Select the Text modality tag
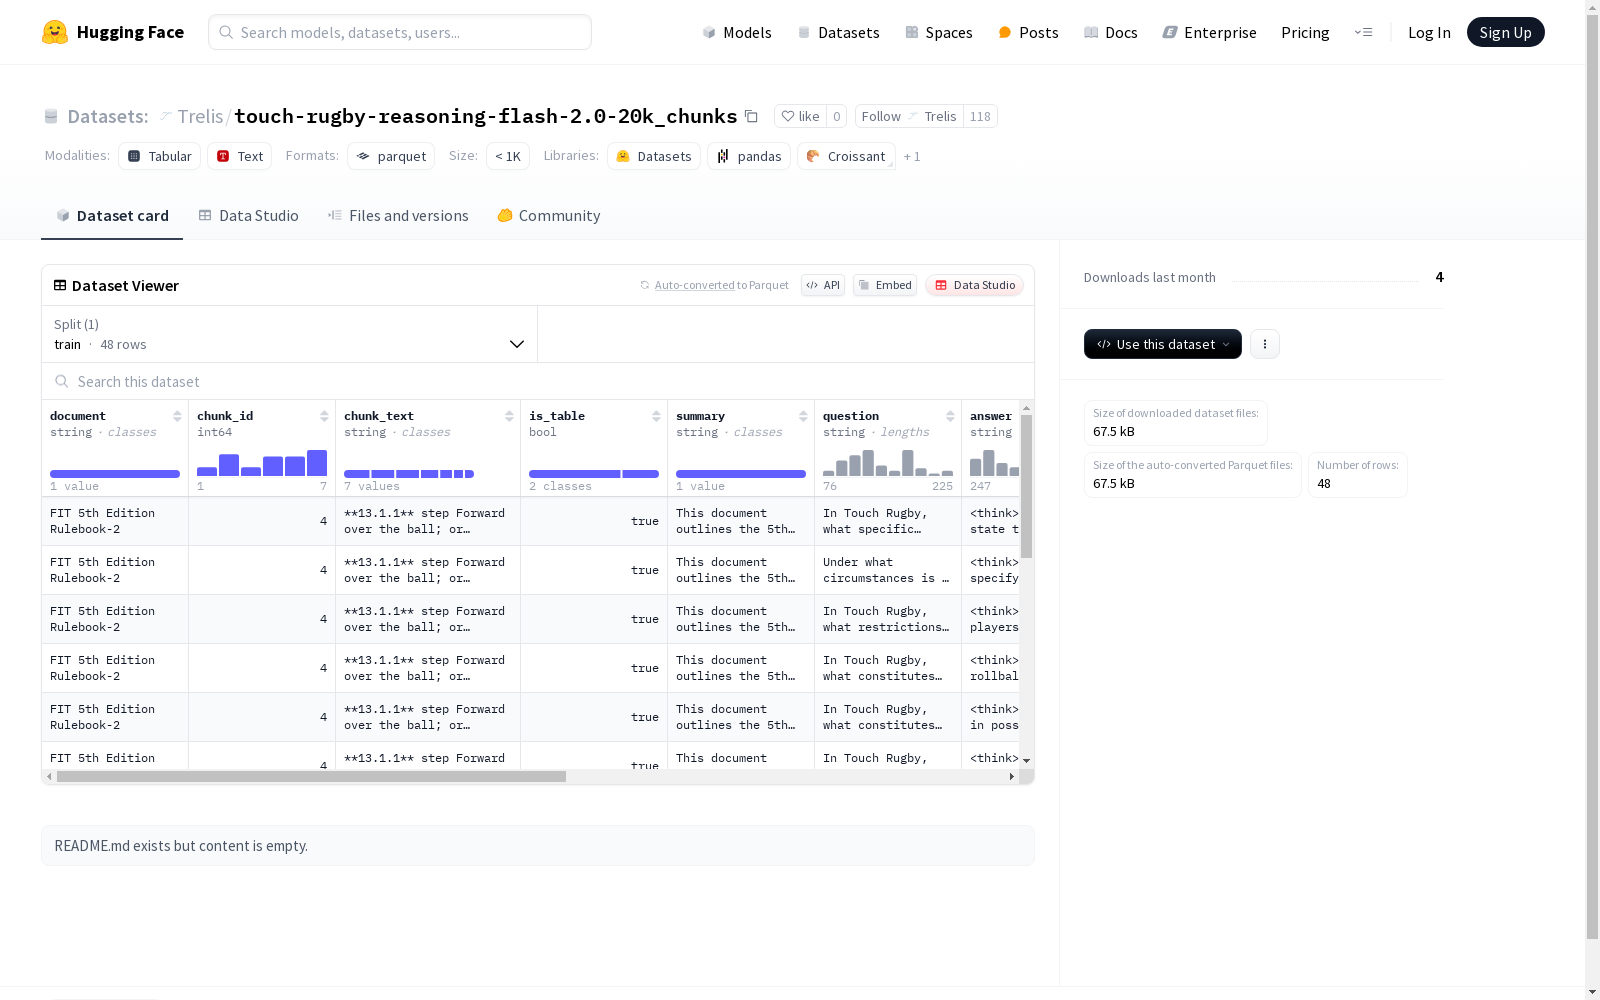The width and height of the screenshot is (1600, 1000). [240, 156]
